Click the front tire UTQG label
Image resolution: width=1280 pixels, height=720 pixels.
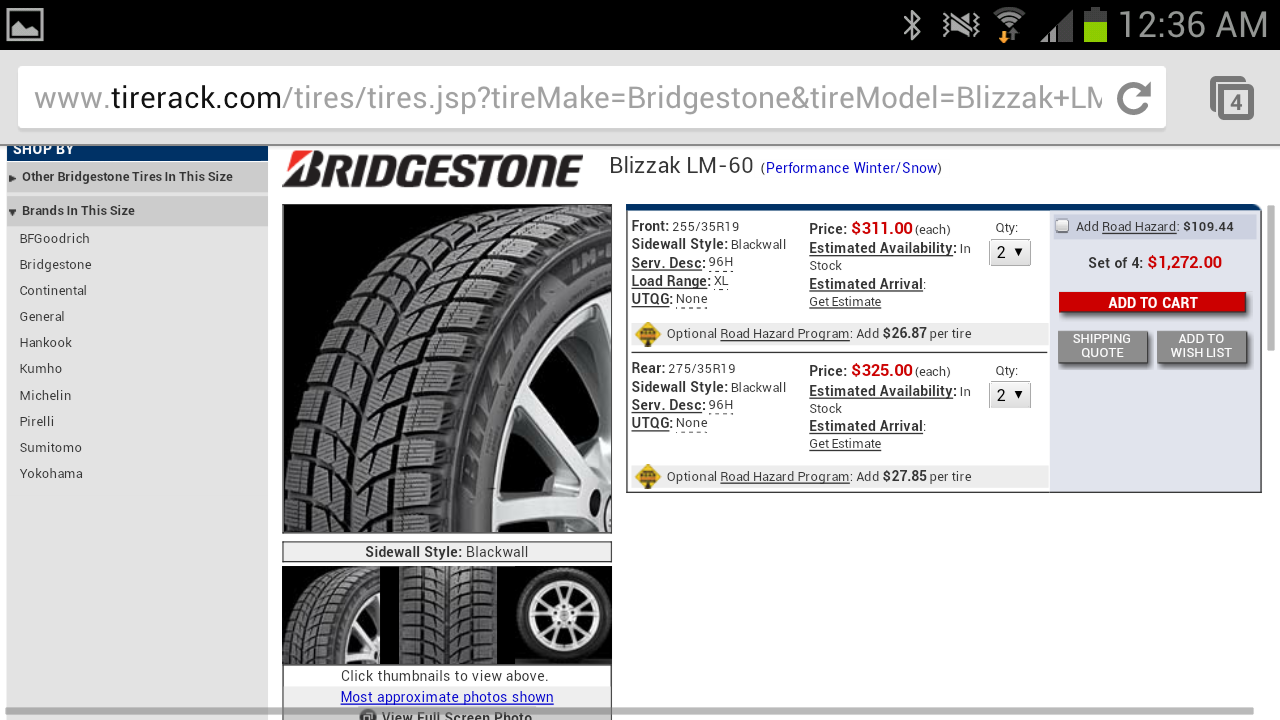pos(652,299)
